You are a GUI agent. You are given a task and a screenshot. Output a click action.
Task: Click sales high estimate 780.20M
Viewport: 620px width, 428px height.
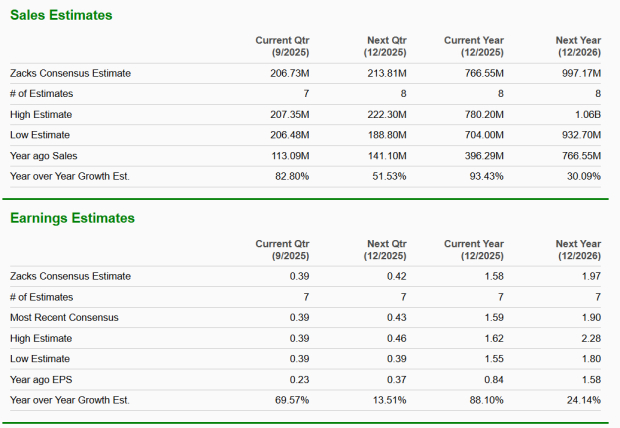[484, 114]
